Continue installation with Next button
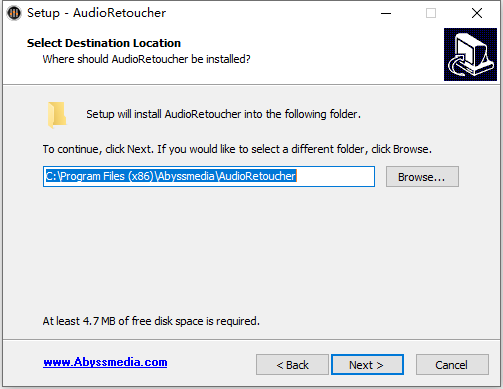Screen dimensions: 503x389 (367, 365)
